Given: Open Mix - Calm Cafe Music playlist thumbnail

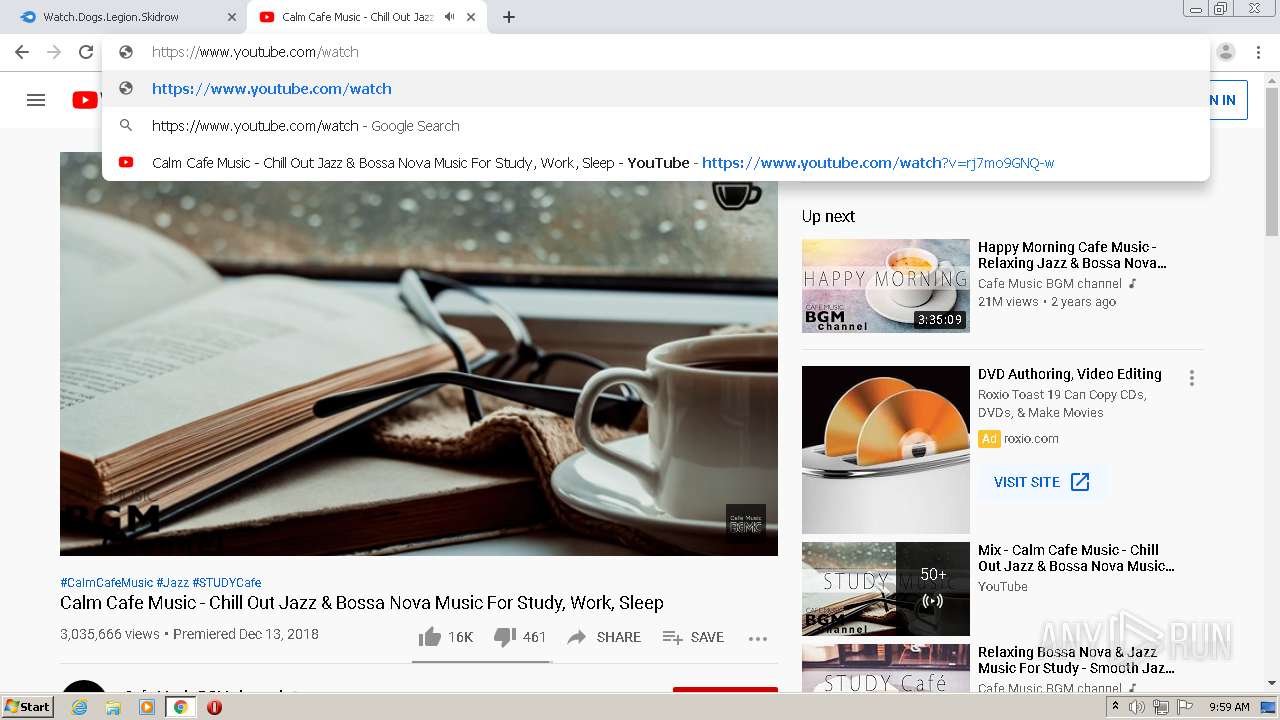Looking at the screenshot, I should [x=886, y=589].
